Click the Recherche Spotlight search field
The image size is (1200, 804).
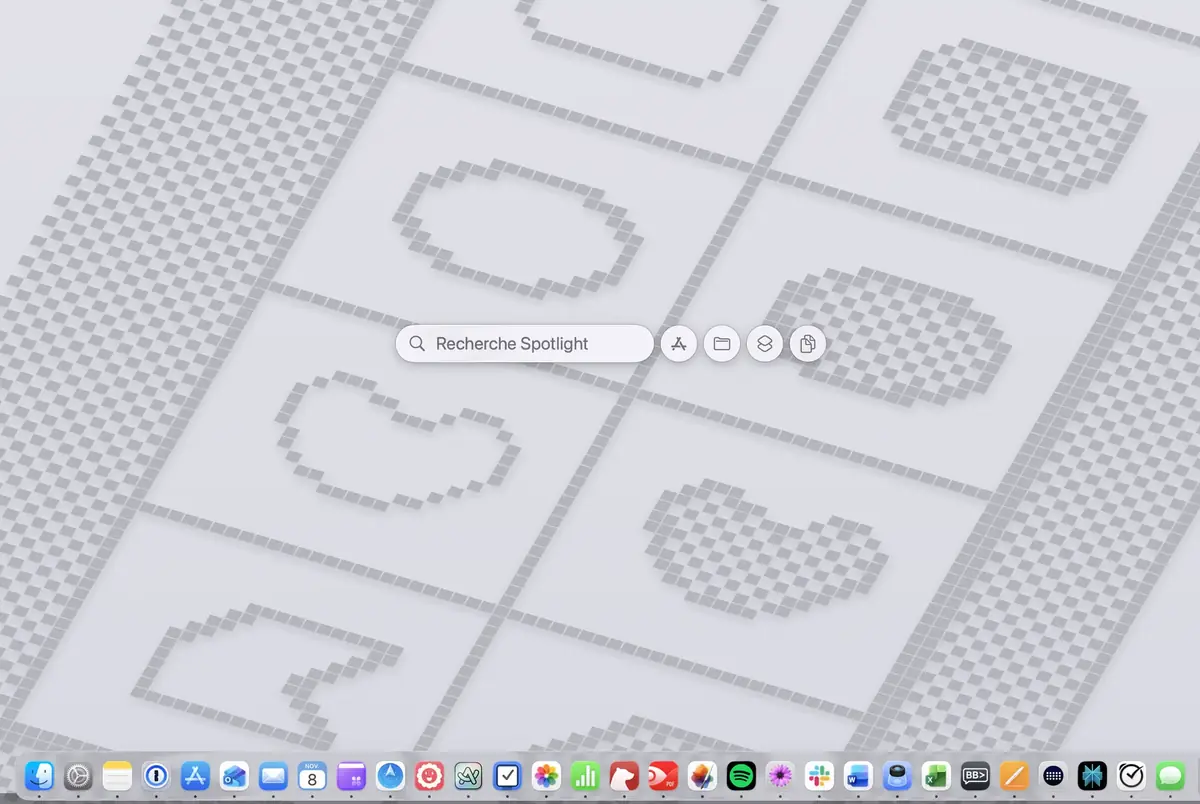point(523,343)
